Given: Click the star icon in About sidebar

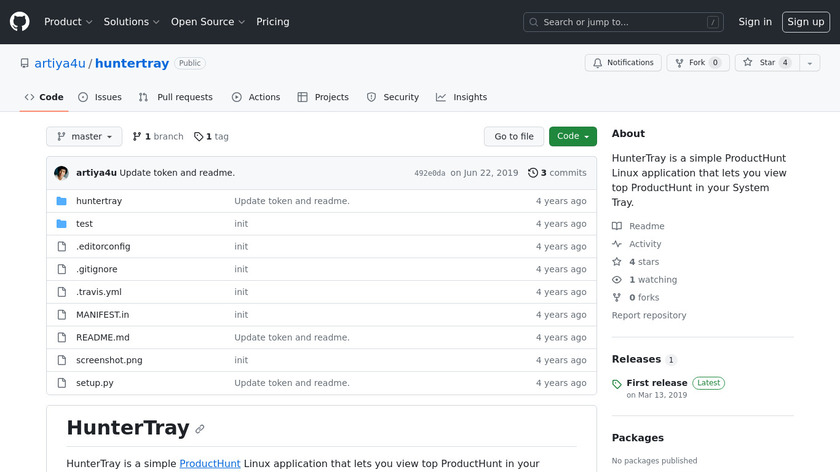Looking at the screenshot, I should [617, 262].
